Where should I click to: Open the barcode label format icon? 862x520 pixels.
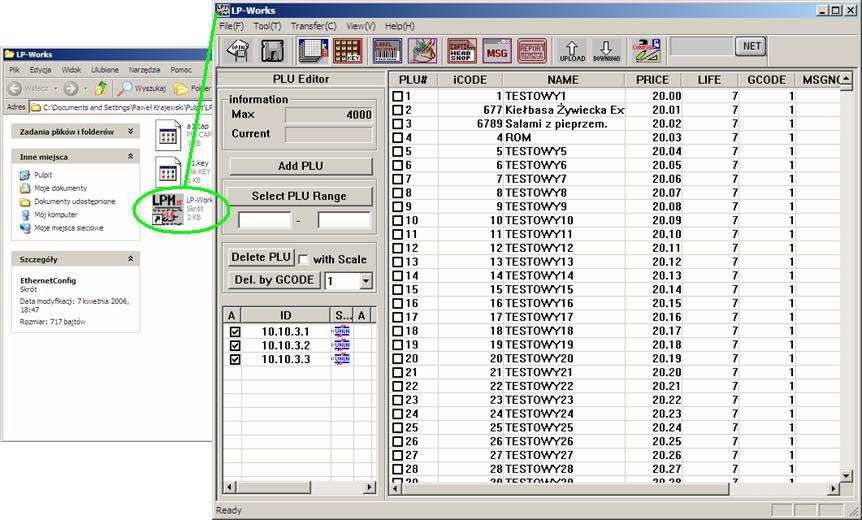click(x=387, y=51)
